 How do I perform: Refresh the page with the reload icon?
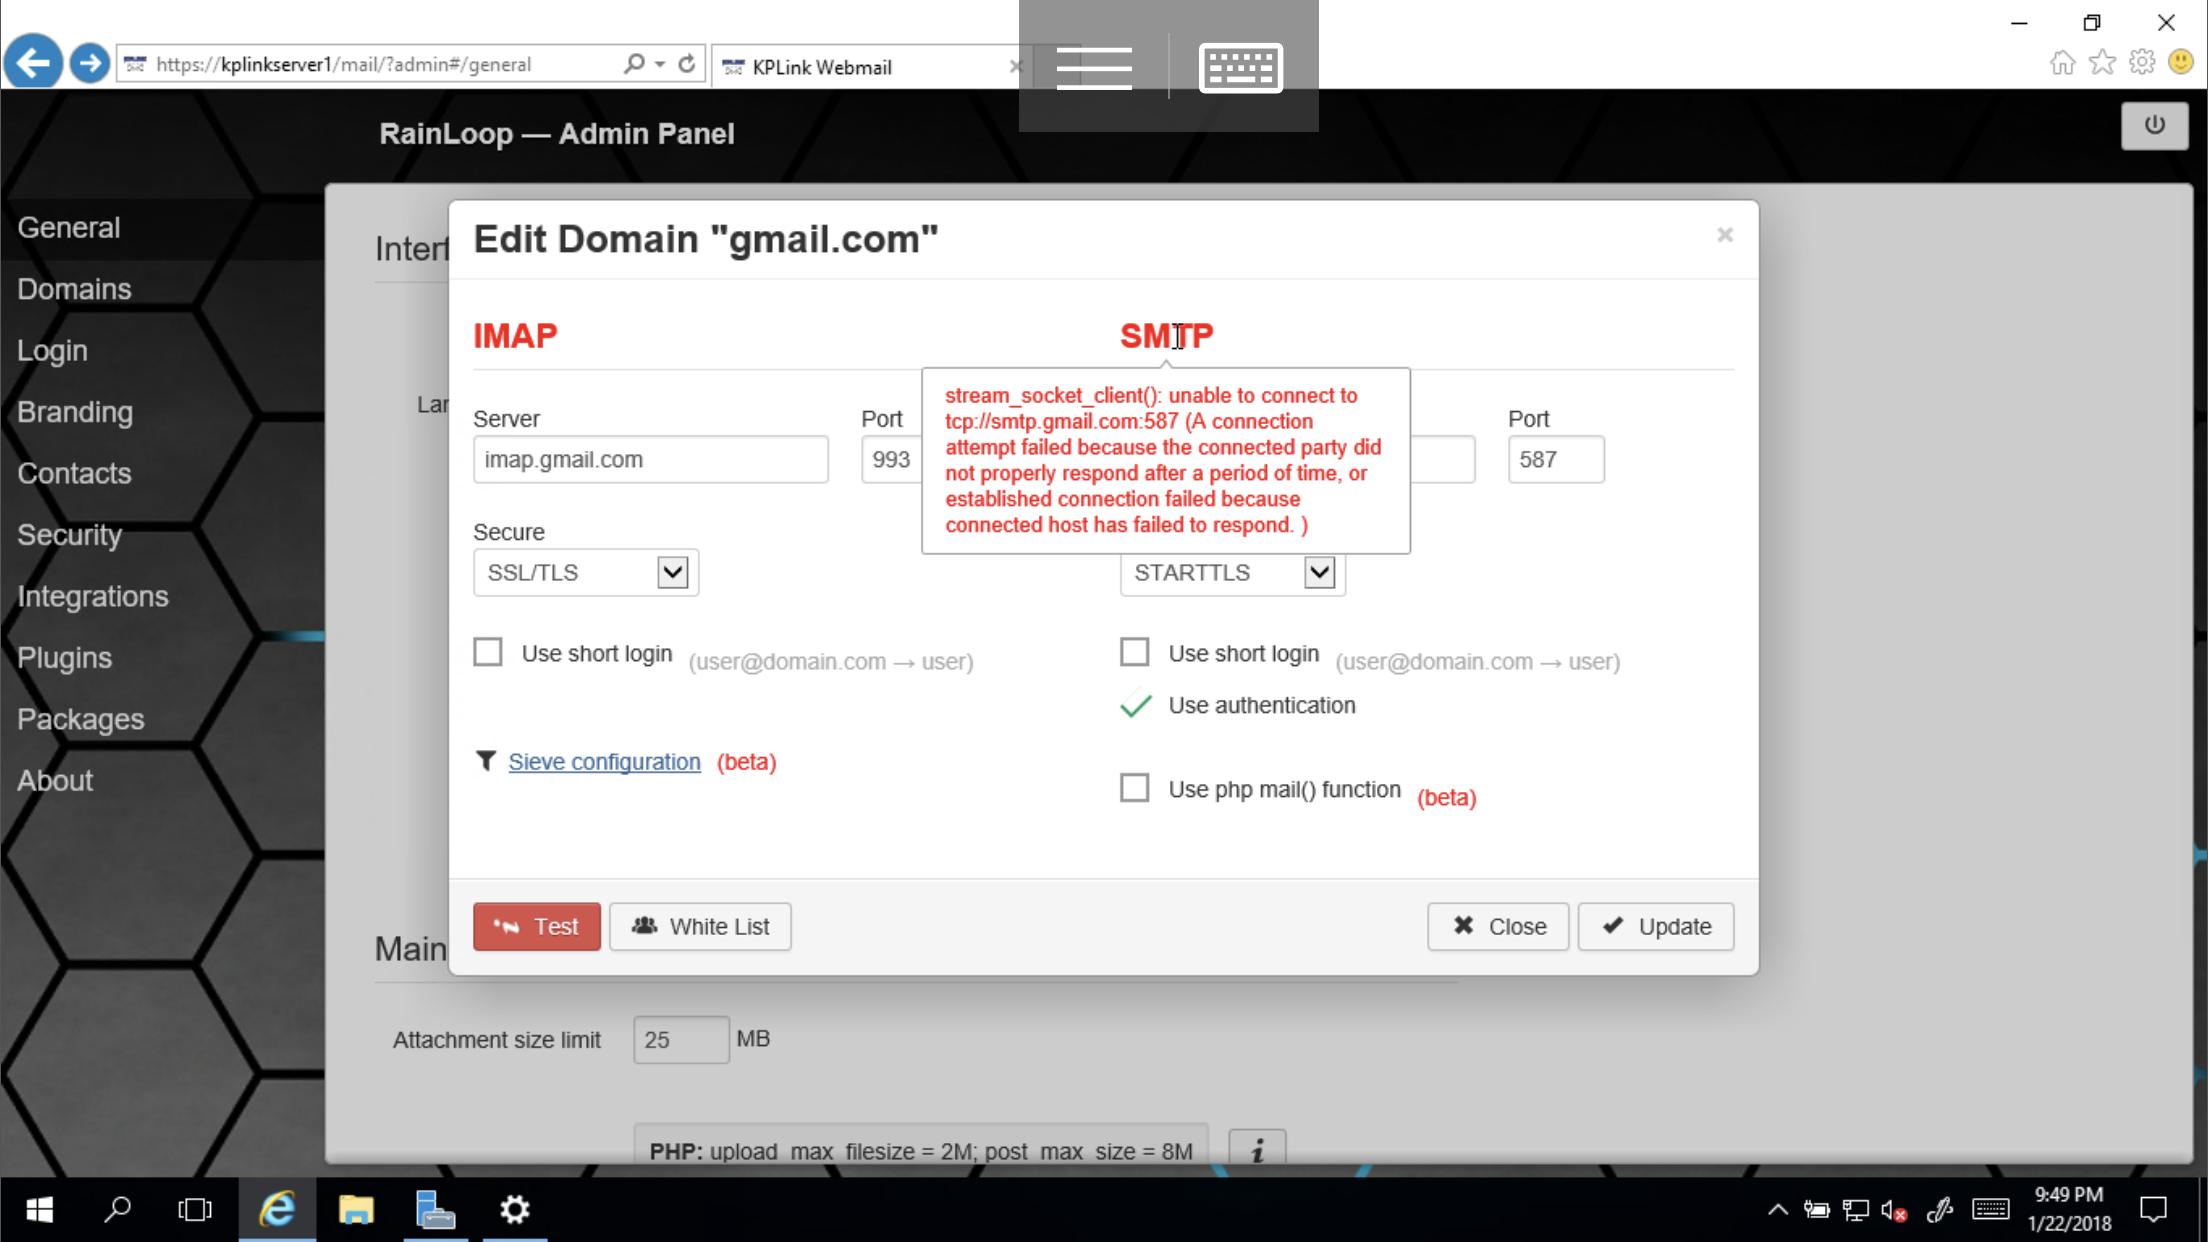(687, 62)
